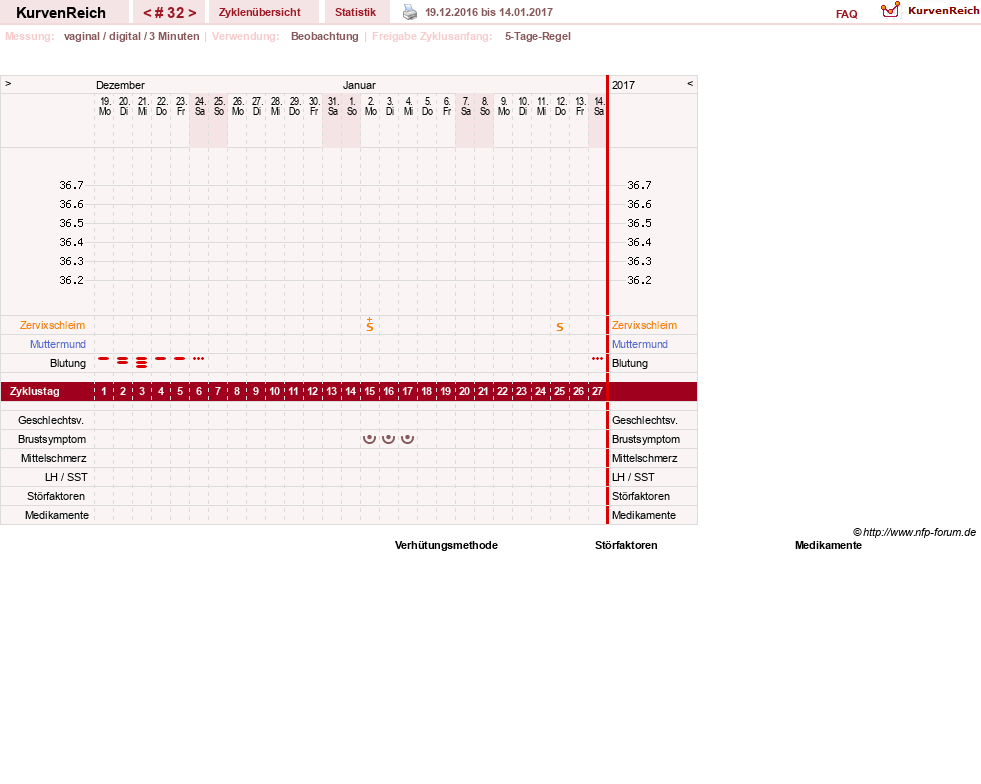Open the FAQ link
The height and width of the screenshot is (784, 981).
[846, 14]
